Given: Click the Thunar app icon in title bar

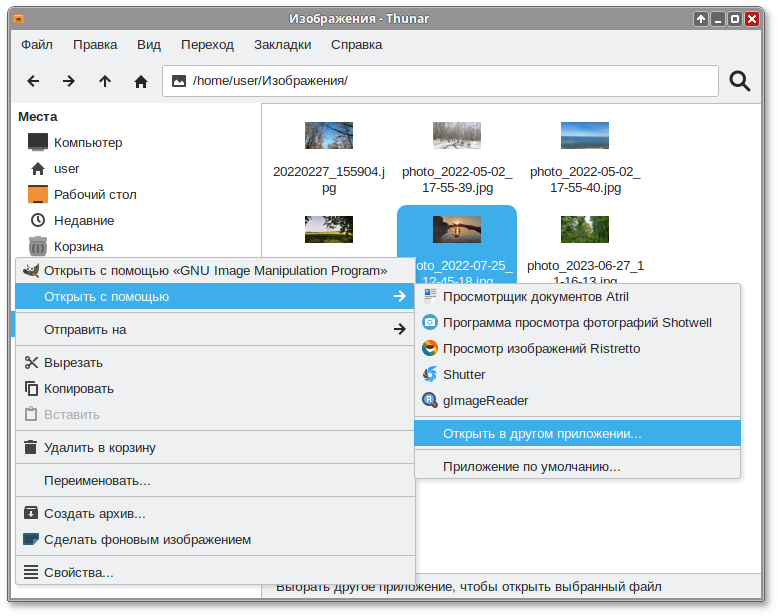Looking at the screenshot, I should click(x=19, y=19).
